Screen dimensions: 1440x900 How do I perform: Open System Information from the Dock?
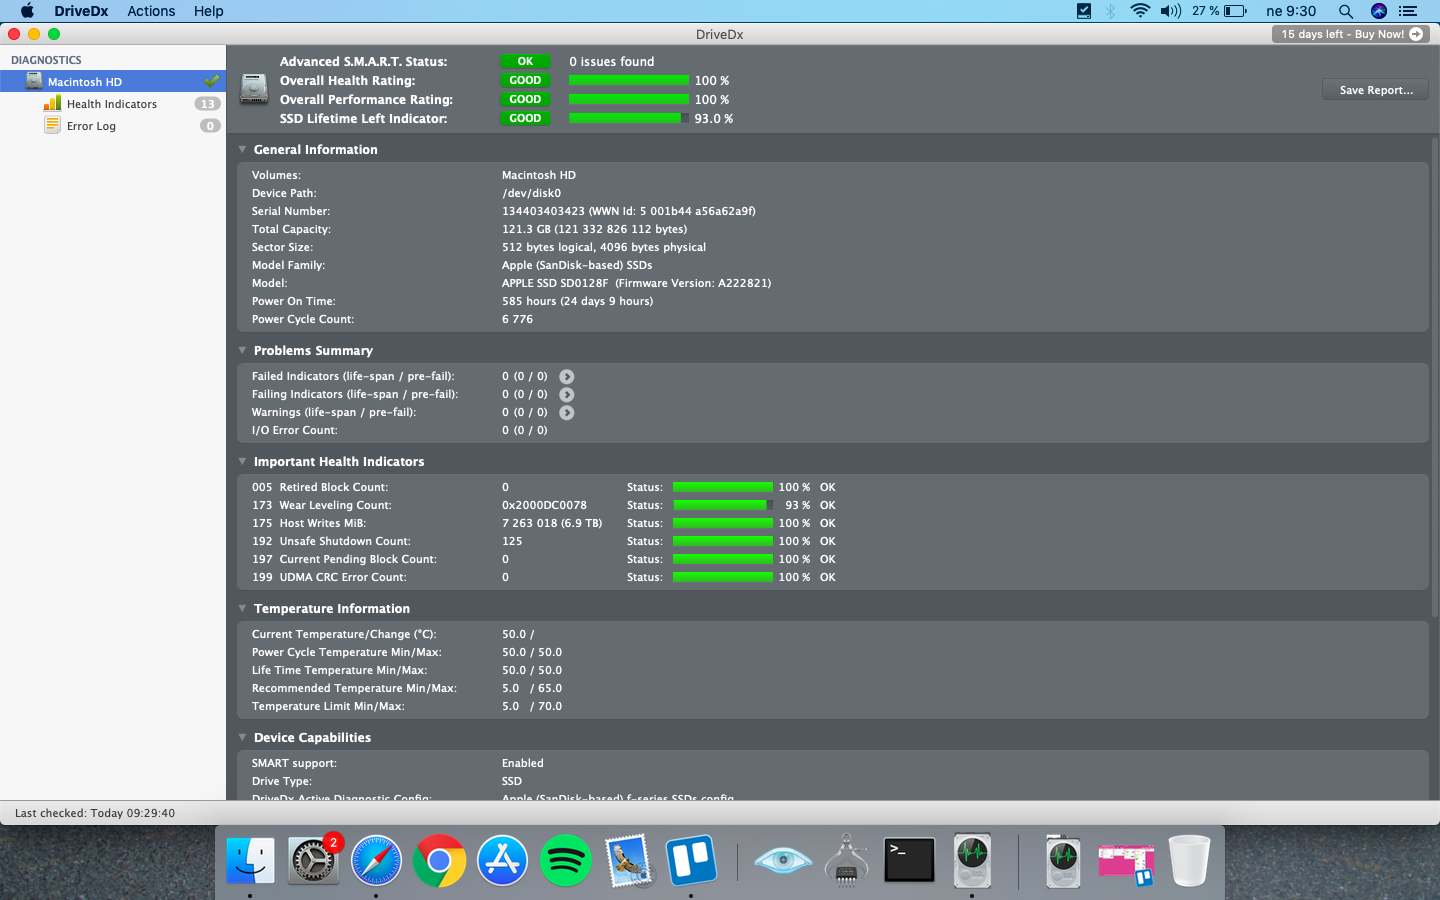(x=847, y=860)
